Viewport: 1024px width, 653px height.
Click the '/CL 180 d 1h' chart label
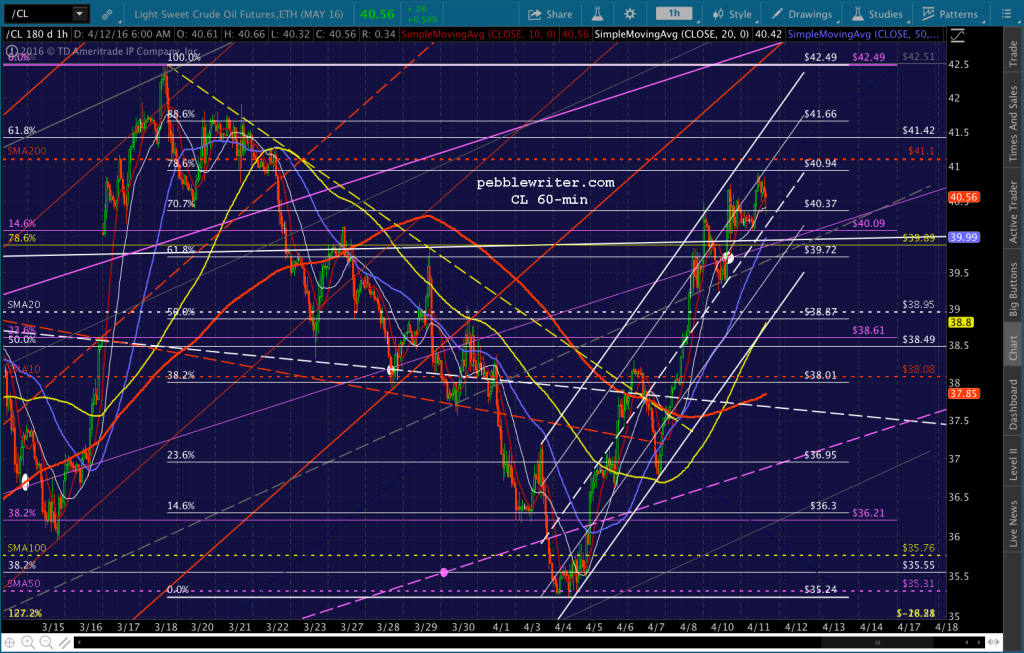pyautogui.click(x=37, y=34)
